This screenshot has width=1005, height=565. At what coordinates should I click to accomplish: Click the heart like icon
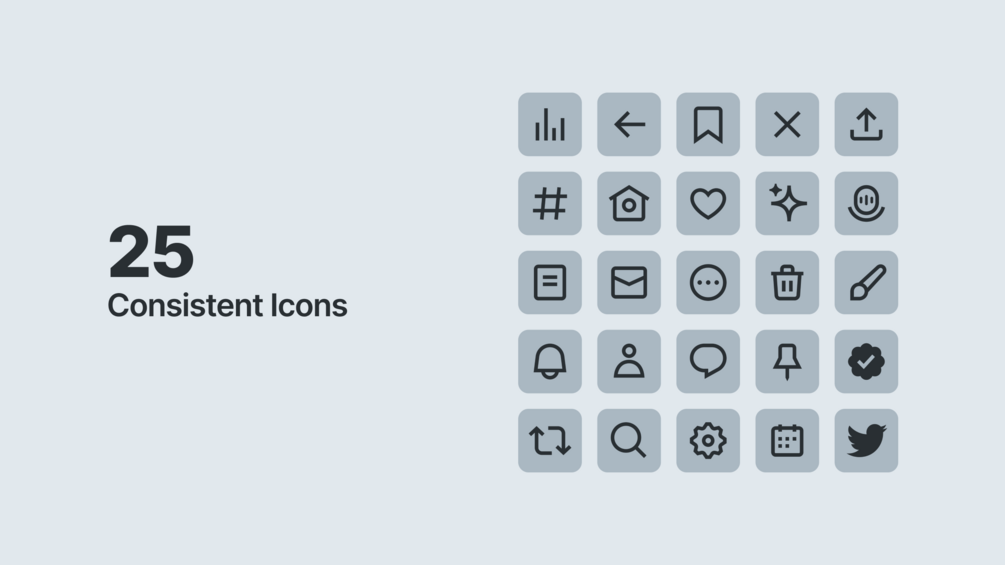[x=708, y=203]
